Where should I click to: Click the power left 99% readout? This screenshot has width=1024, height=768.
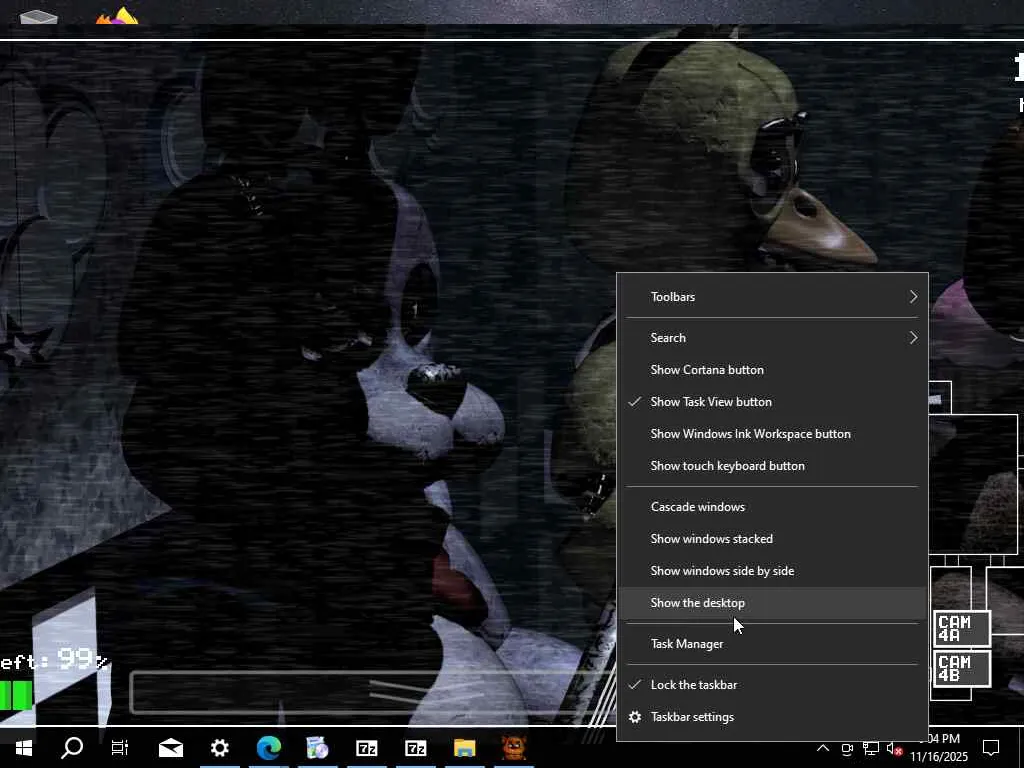click(54, 660)
